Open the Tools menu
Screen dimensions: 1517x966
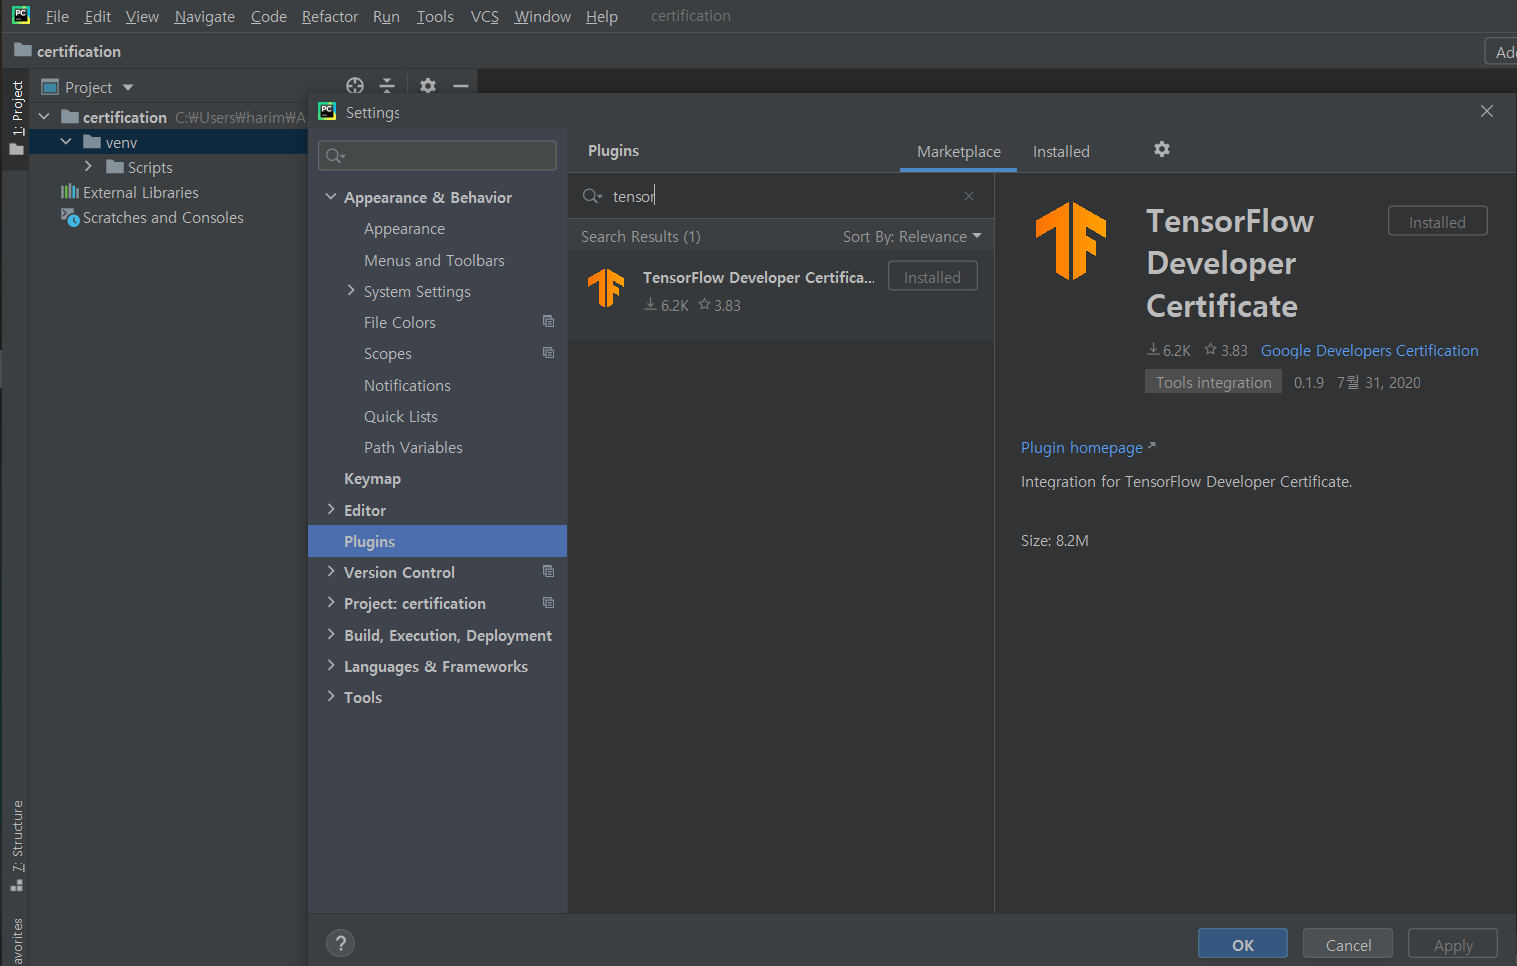pos(435,16)
